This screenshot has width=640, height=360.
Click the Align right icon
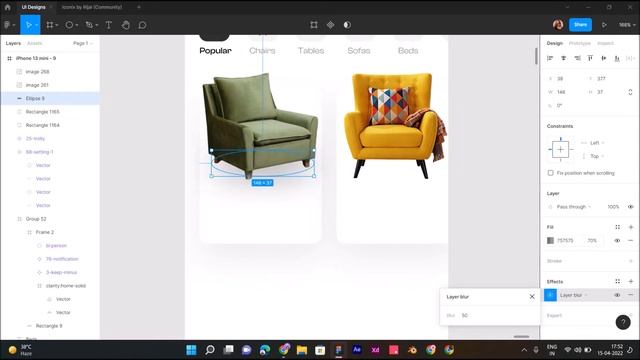pos(577,58)
